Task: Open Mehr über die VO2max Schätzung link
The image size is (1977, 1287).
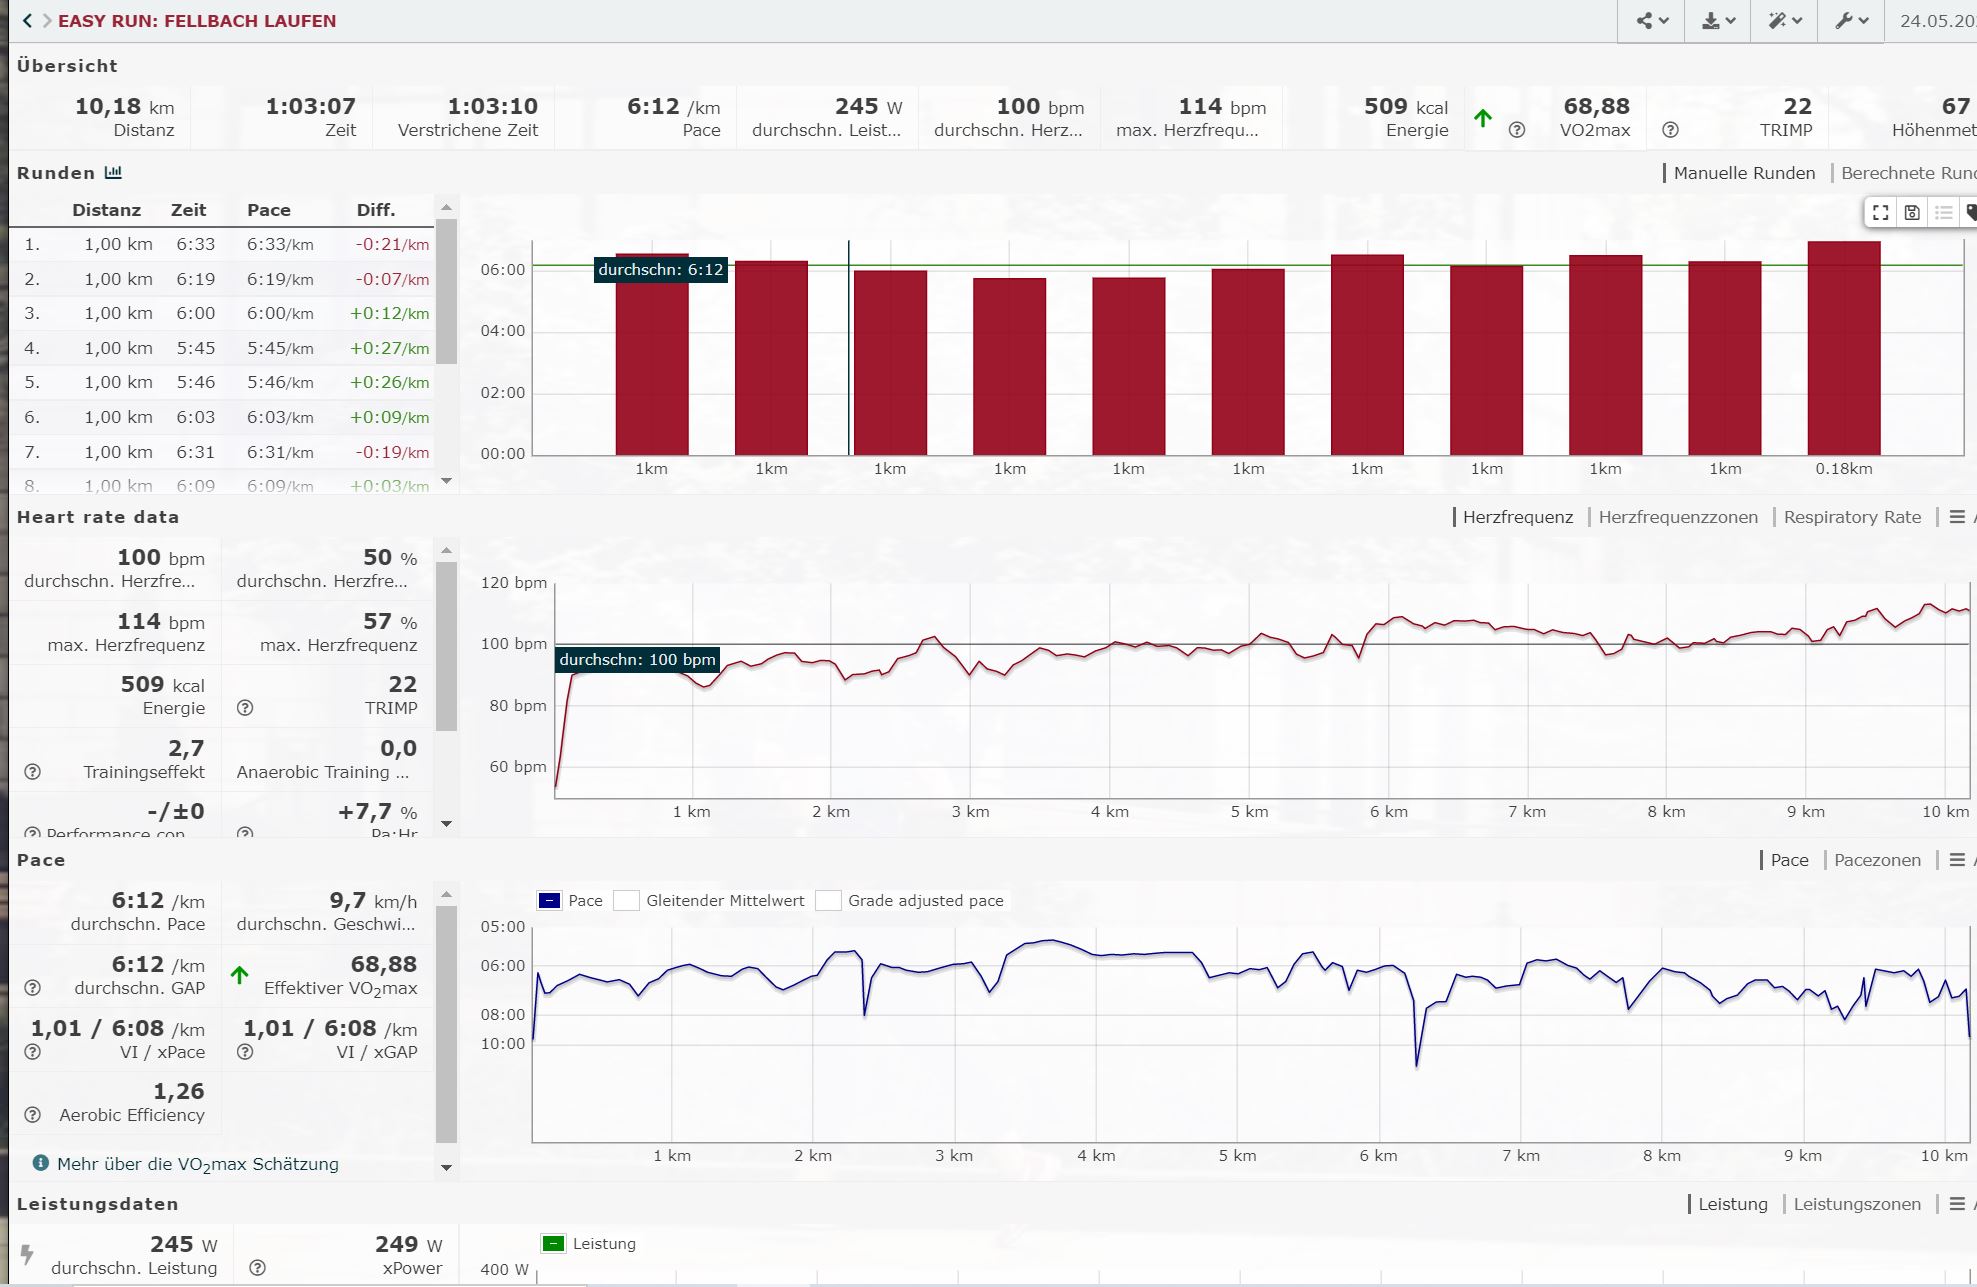Action: (197, 1164)
